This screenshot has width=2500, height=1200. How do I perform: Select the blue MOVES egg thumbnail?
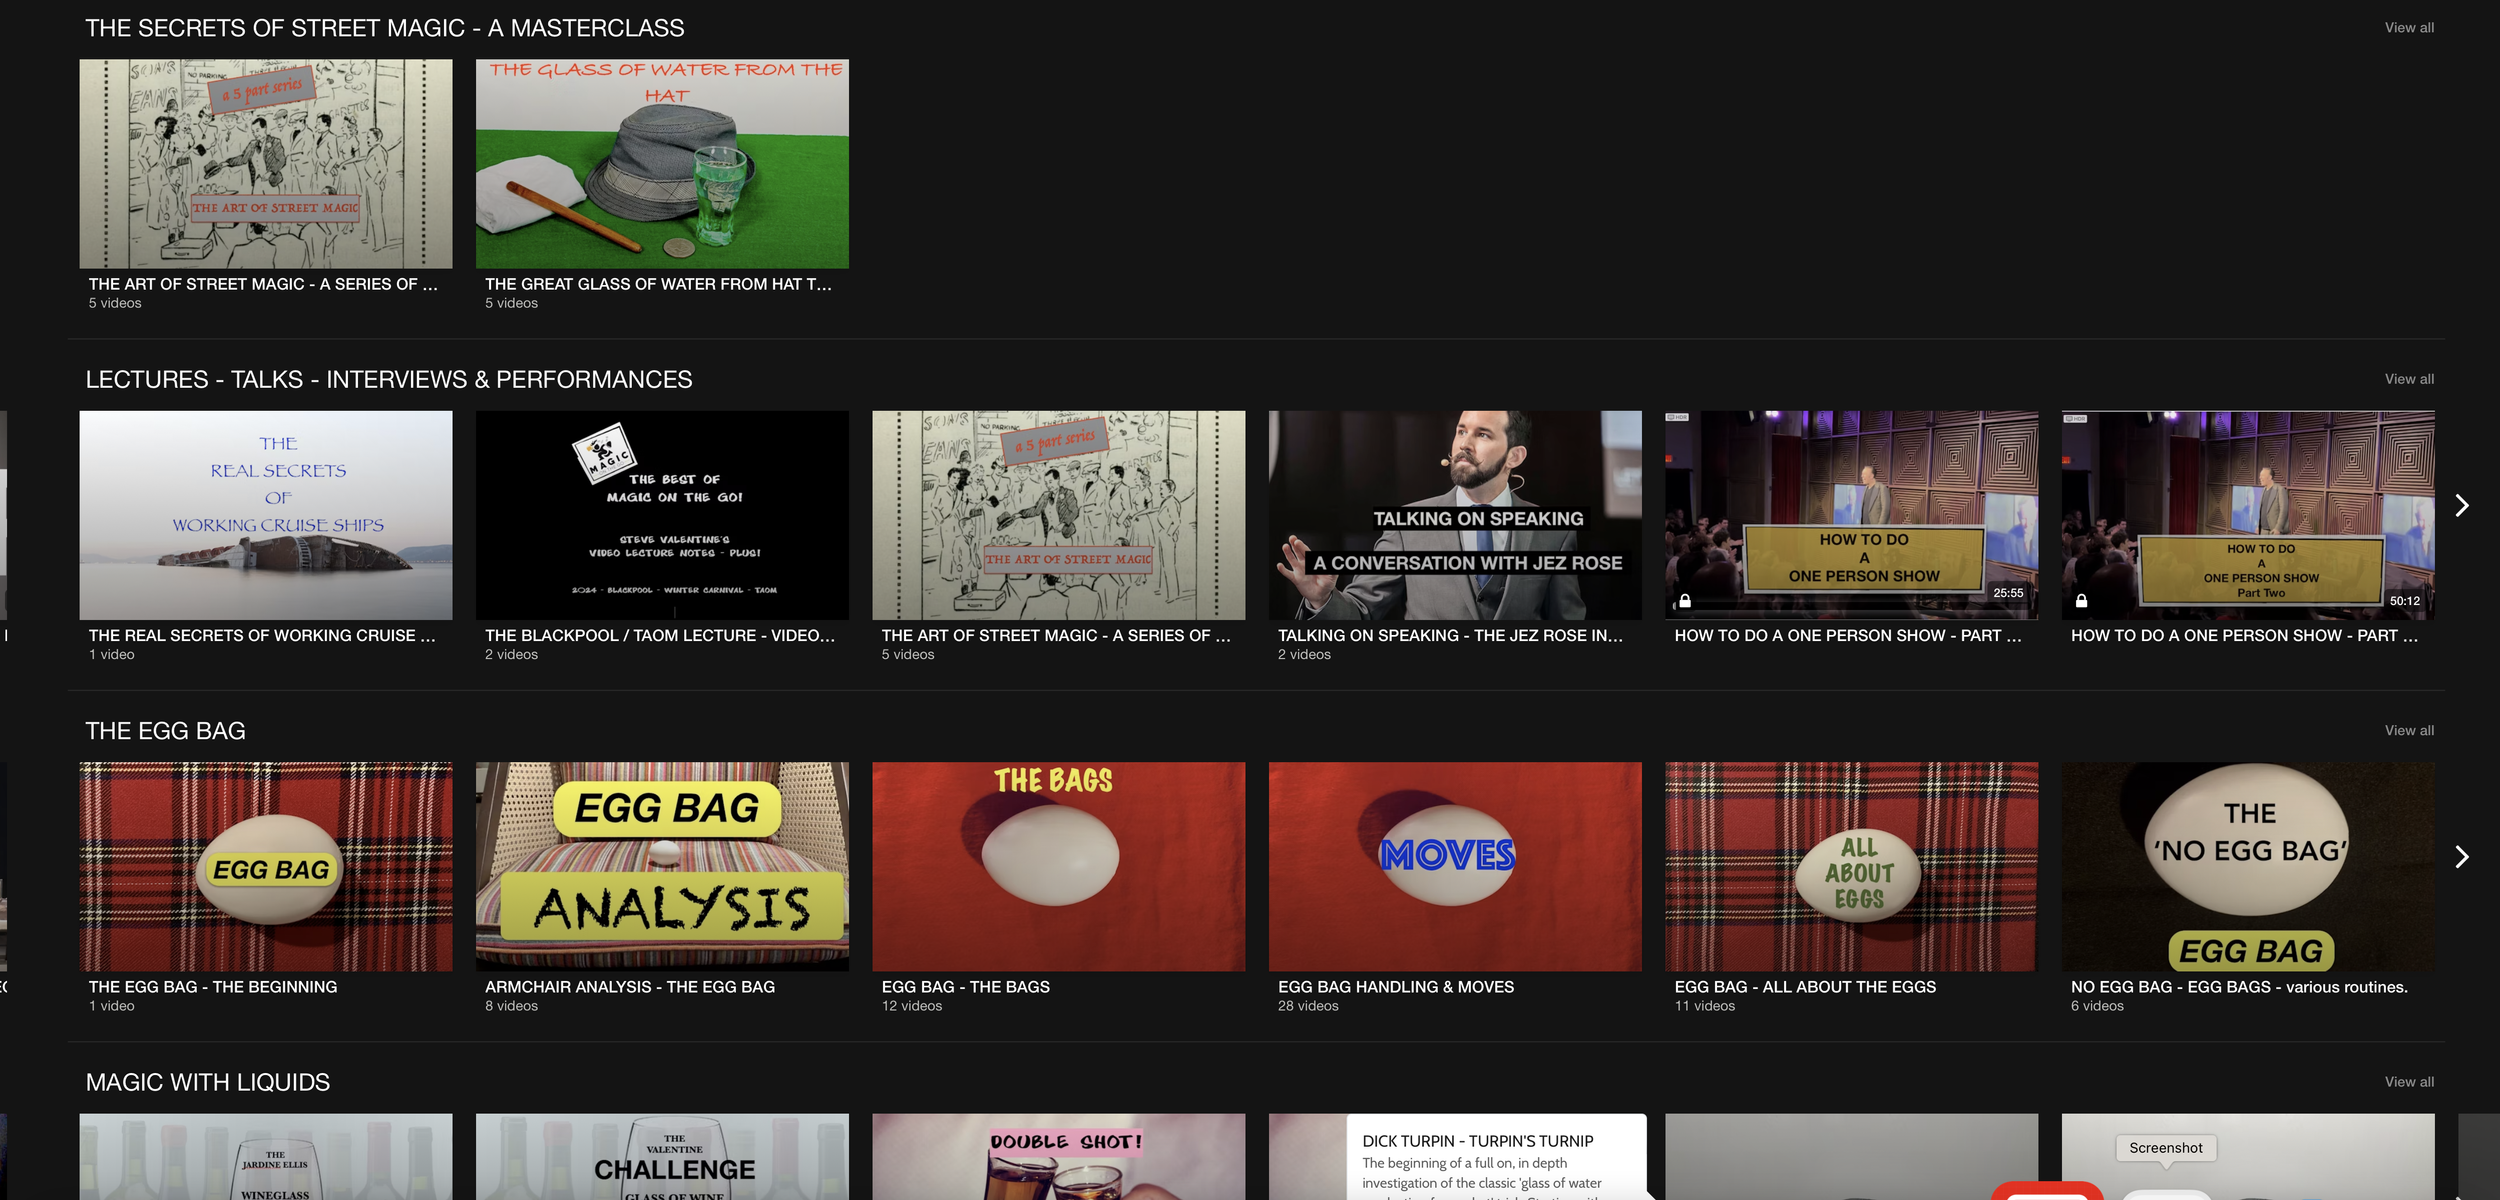(1454, 866)
